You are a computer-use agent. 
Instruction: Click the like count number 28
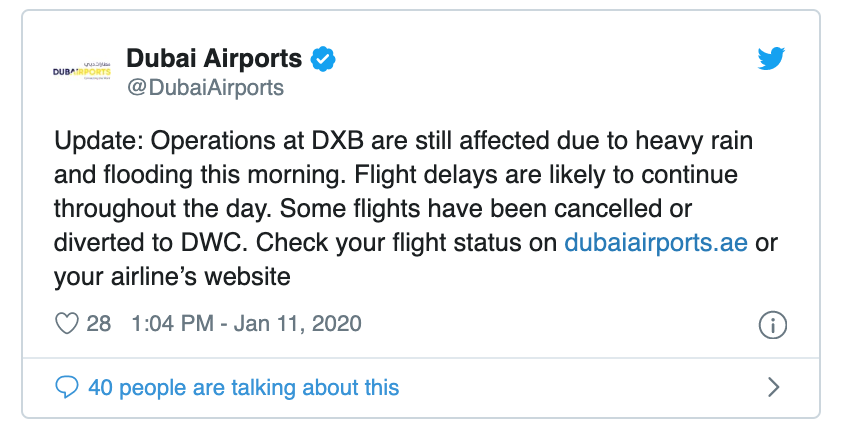98,324
